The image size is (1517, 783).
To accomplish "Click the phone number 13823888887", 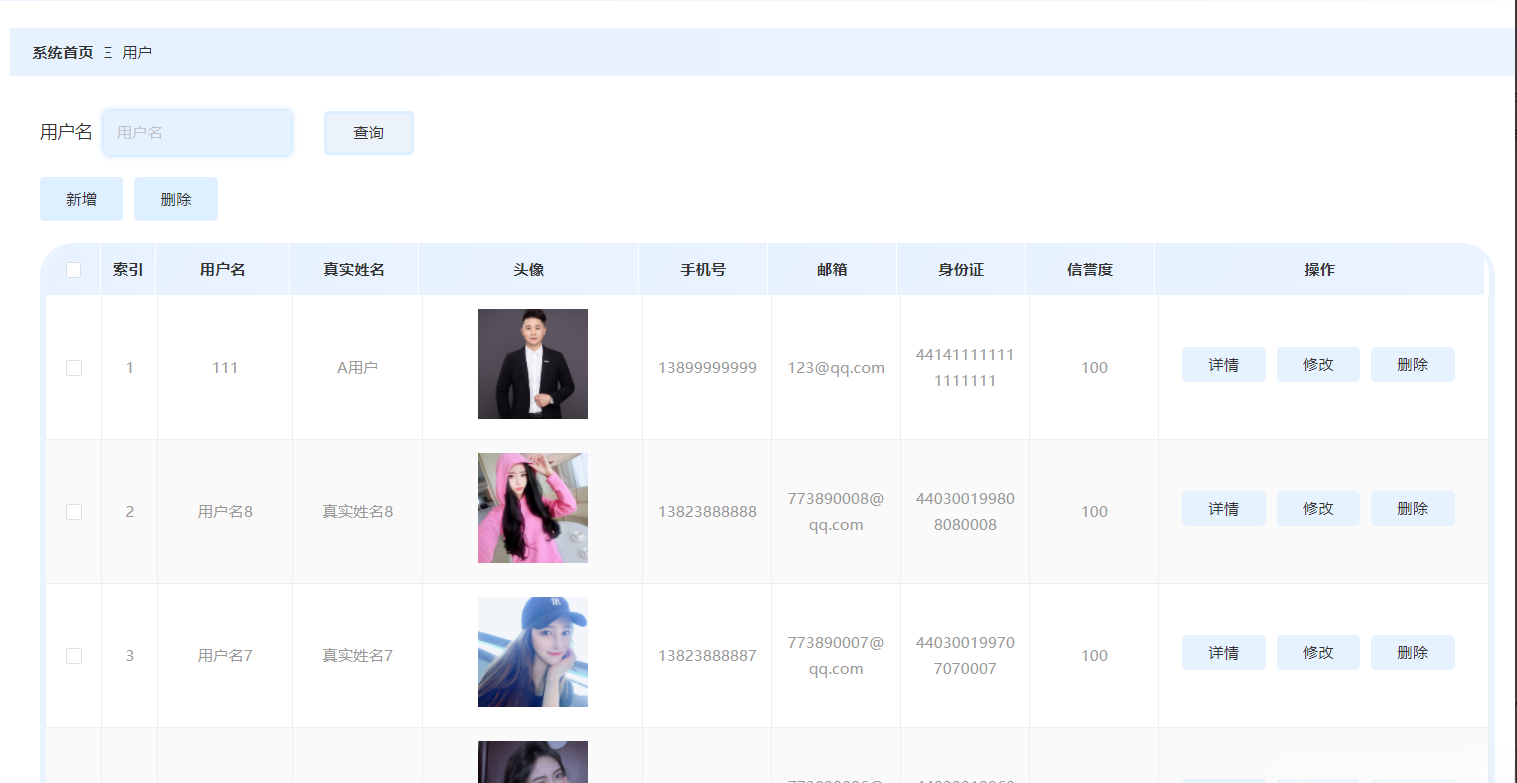I will pos(707,656).
